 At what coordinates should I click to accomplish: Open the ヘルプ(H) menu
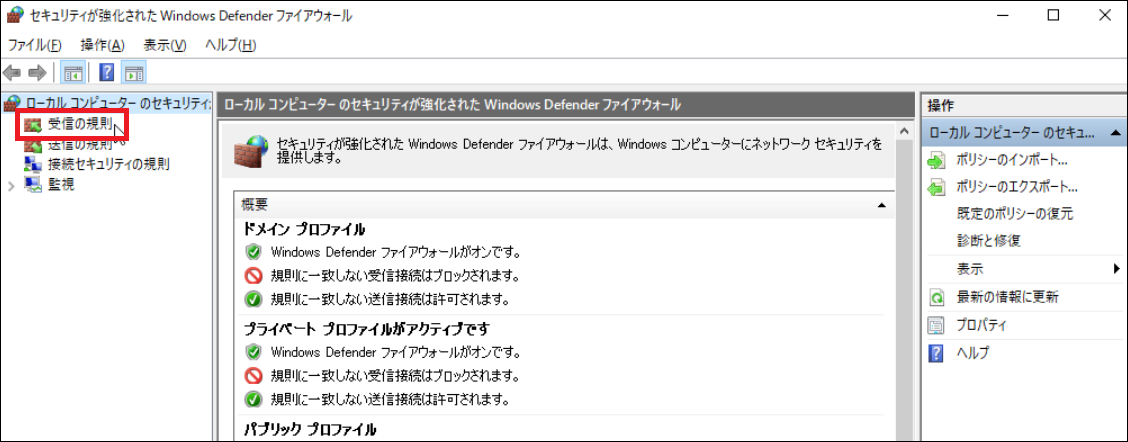pos(230,45)
